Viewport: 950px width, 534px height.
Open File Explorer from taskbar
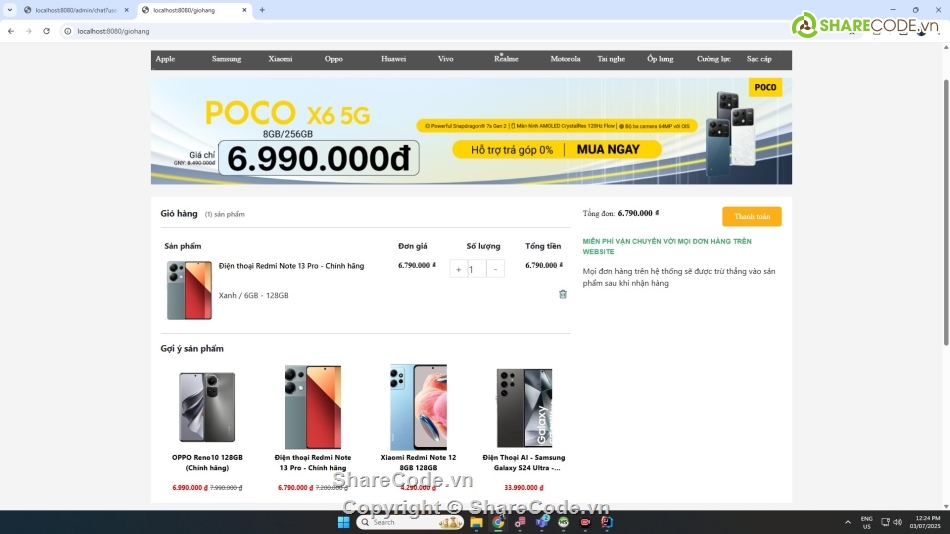[x=476, y=522]
